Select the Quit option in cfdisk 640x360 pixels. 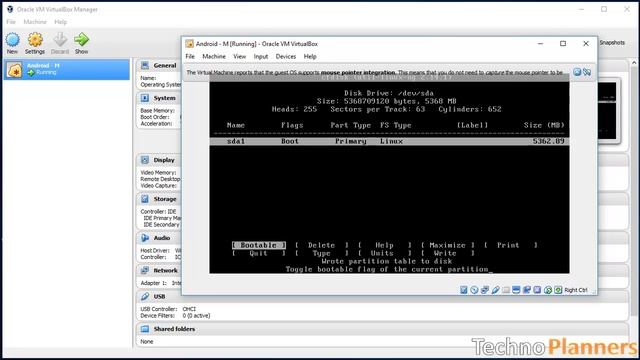tap(259, 253)
